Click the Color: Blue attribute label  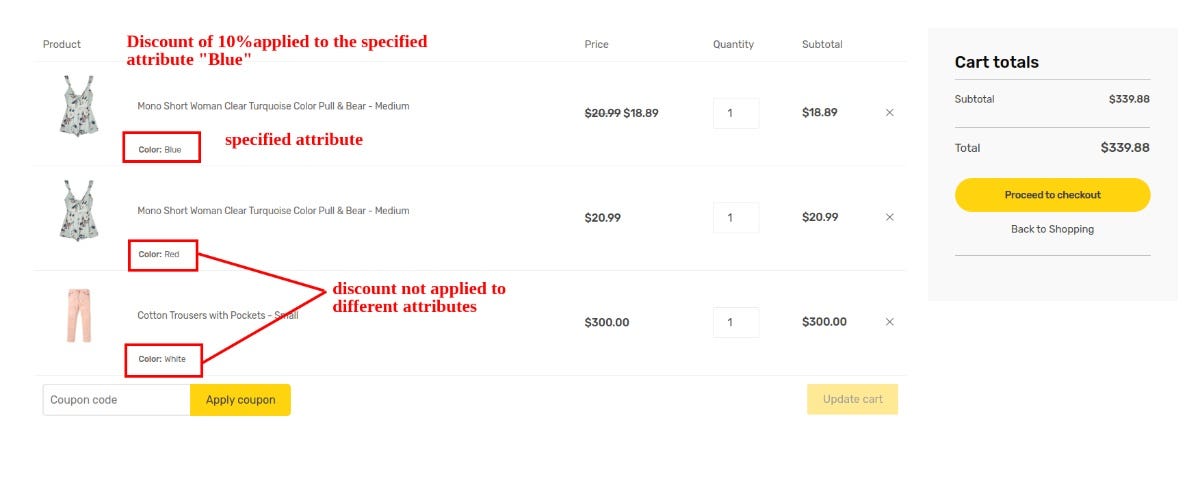[x=160, y=150]
